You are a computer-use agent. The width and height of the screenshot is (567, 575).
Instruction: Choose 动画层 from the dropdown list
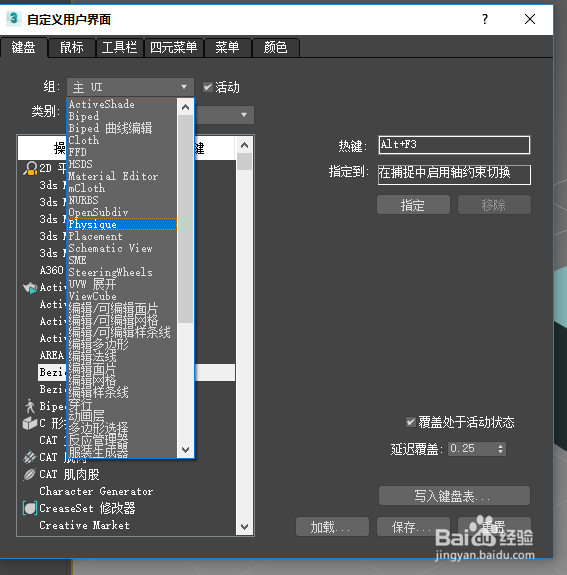(x=122, y=416)
